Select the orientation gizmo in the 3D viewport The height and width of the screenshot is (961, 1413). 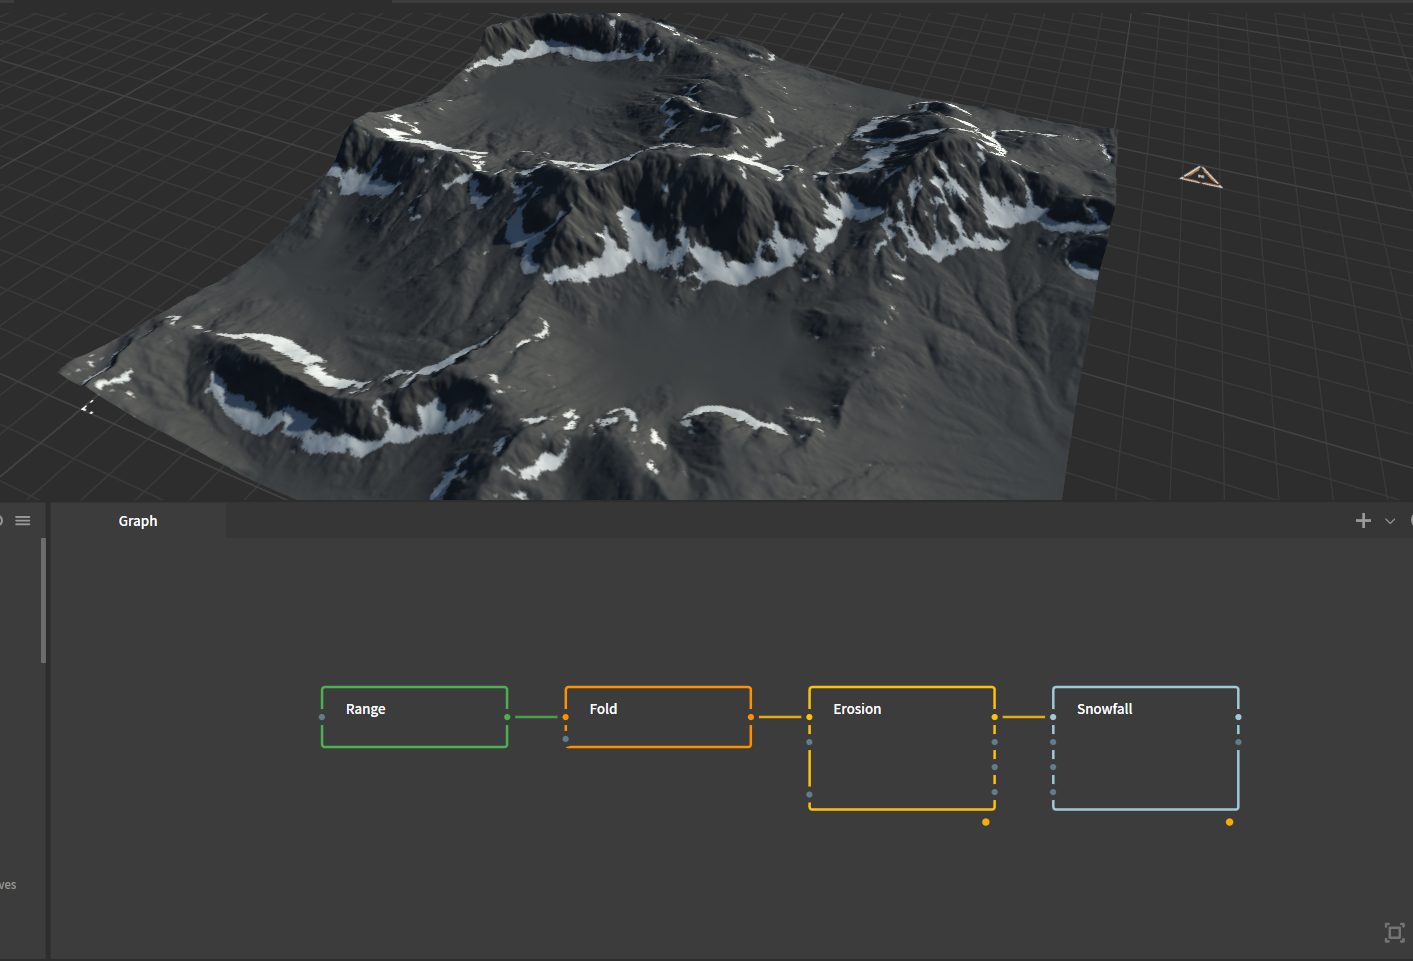pyautogui.click(x=1200, y=175)
